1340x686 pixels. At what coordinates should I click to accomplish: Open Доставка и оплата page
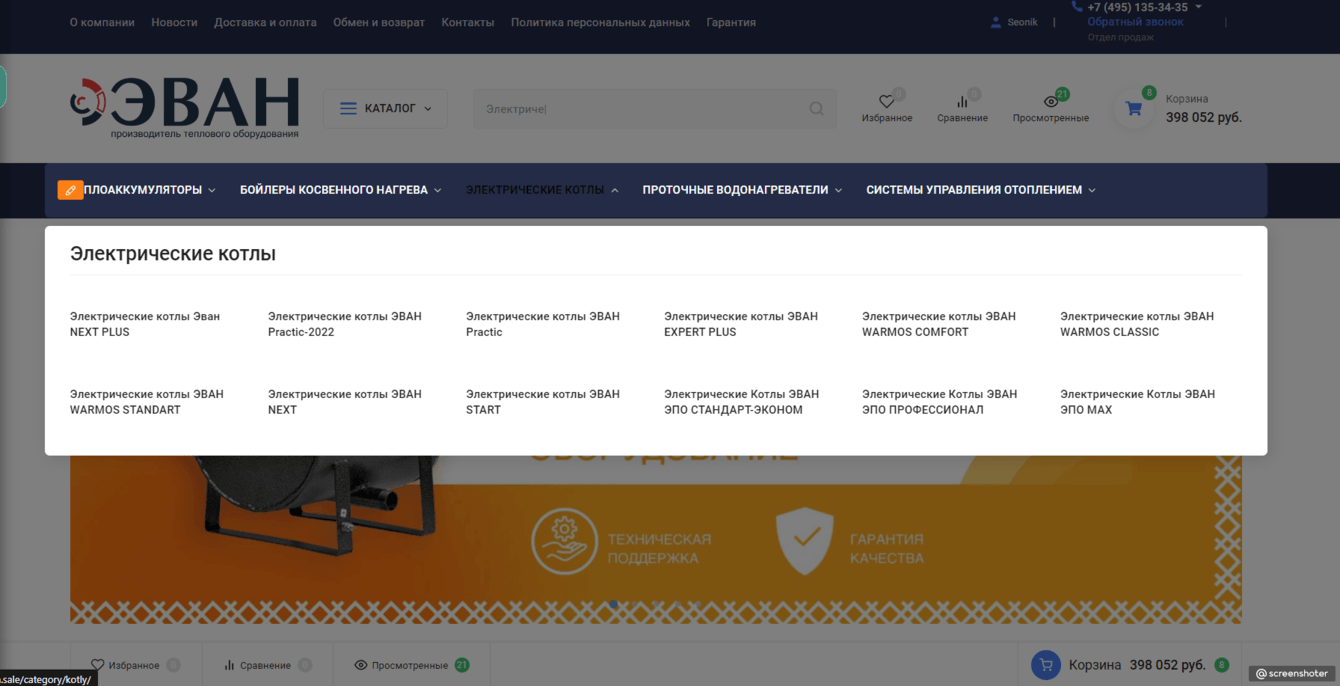click(265, 22)
